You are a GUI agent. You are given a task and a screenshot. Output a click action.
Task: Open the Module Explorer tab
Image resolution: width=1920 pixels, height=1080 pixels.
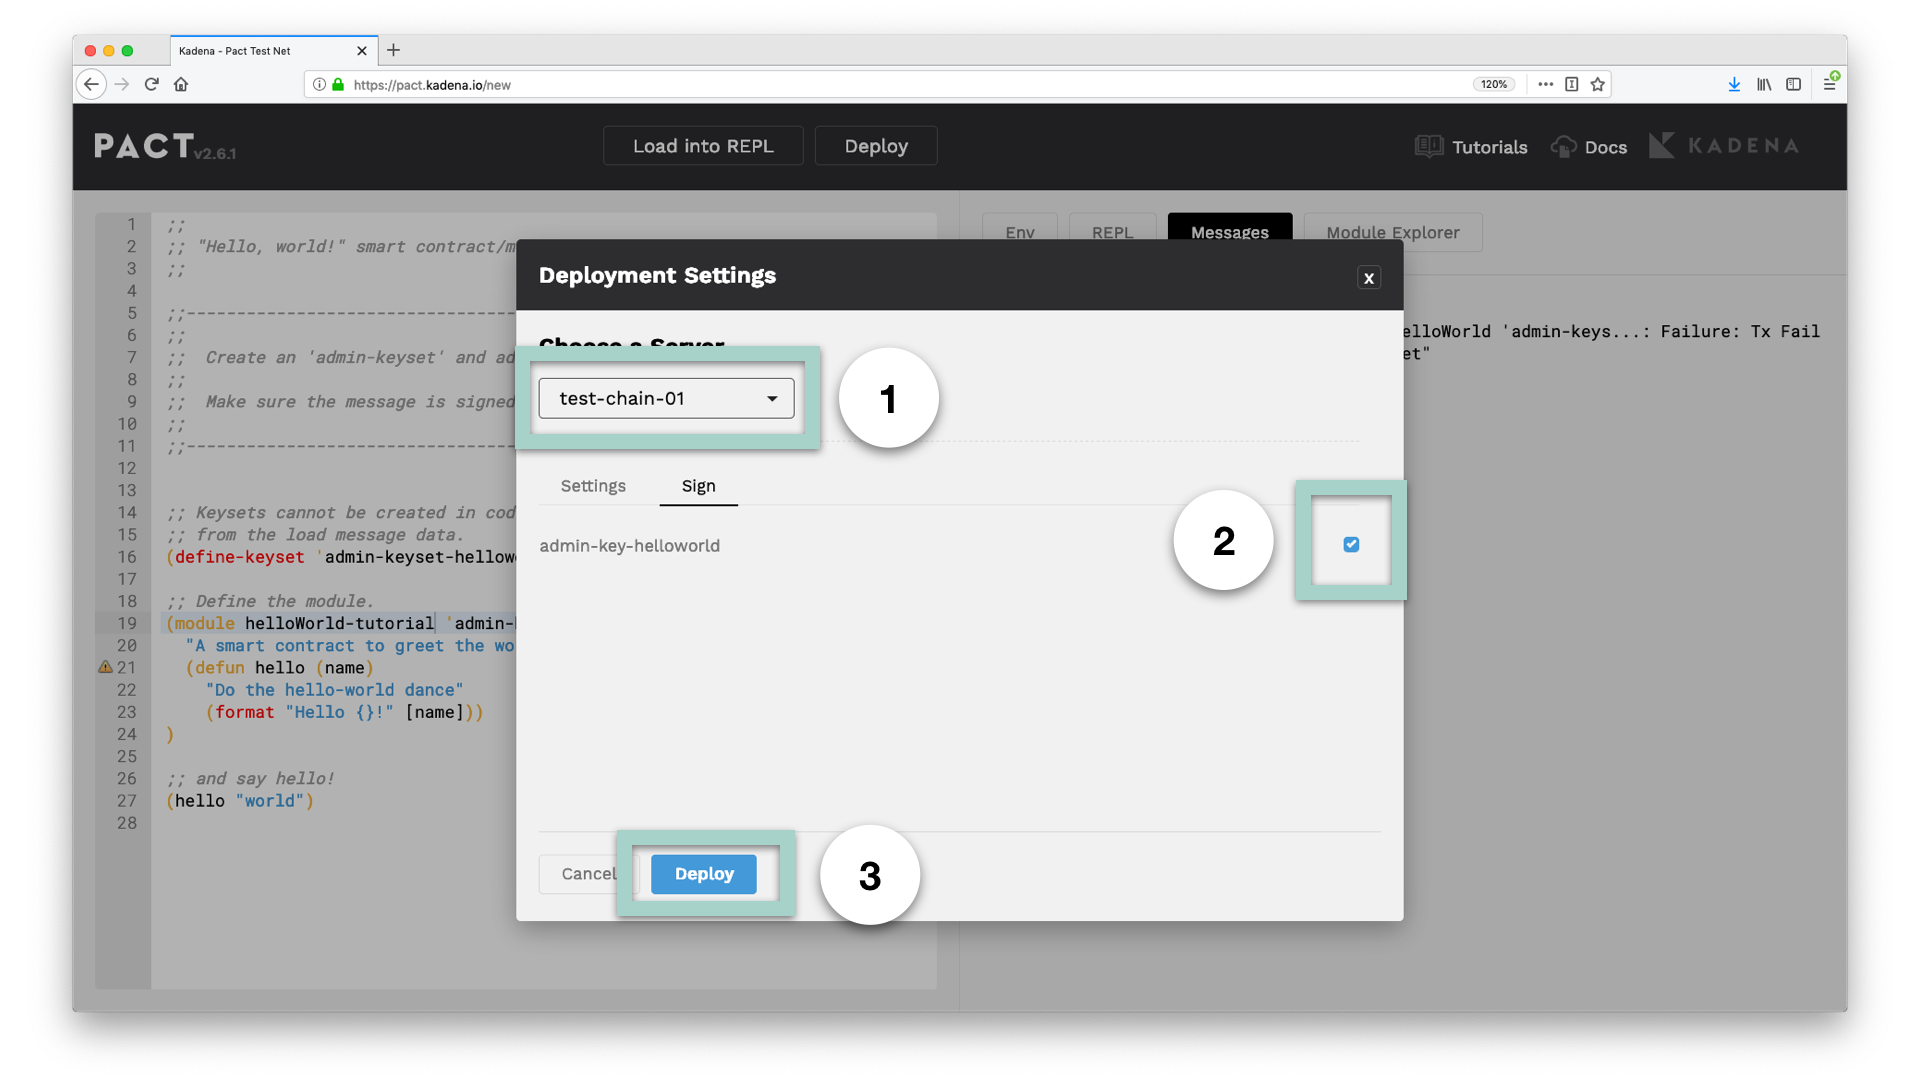(x=1392, y=232)
